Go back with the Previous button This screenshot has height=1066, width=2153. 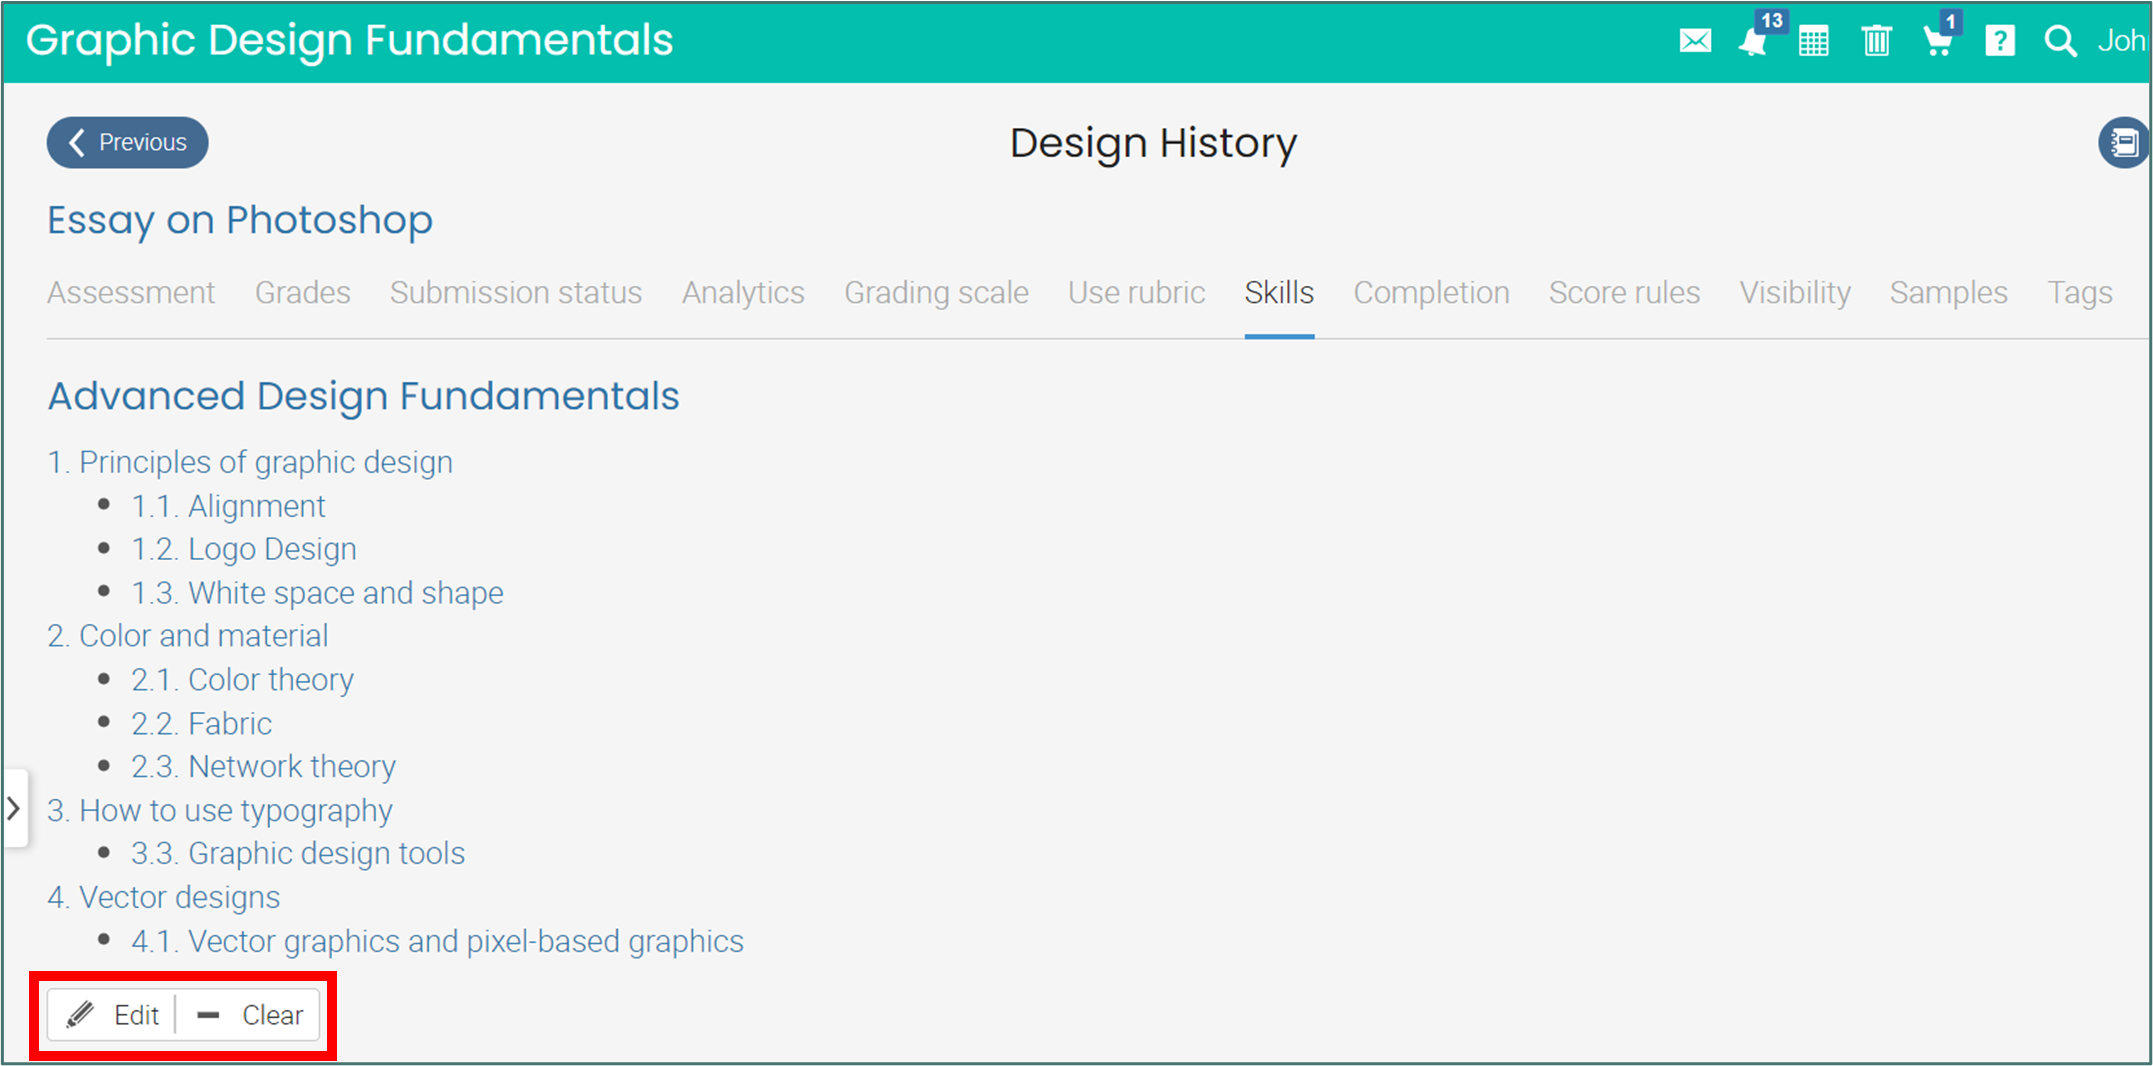pos(127,142)
